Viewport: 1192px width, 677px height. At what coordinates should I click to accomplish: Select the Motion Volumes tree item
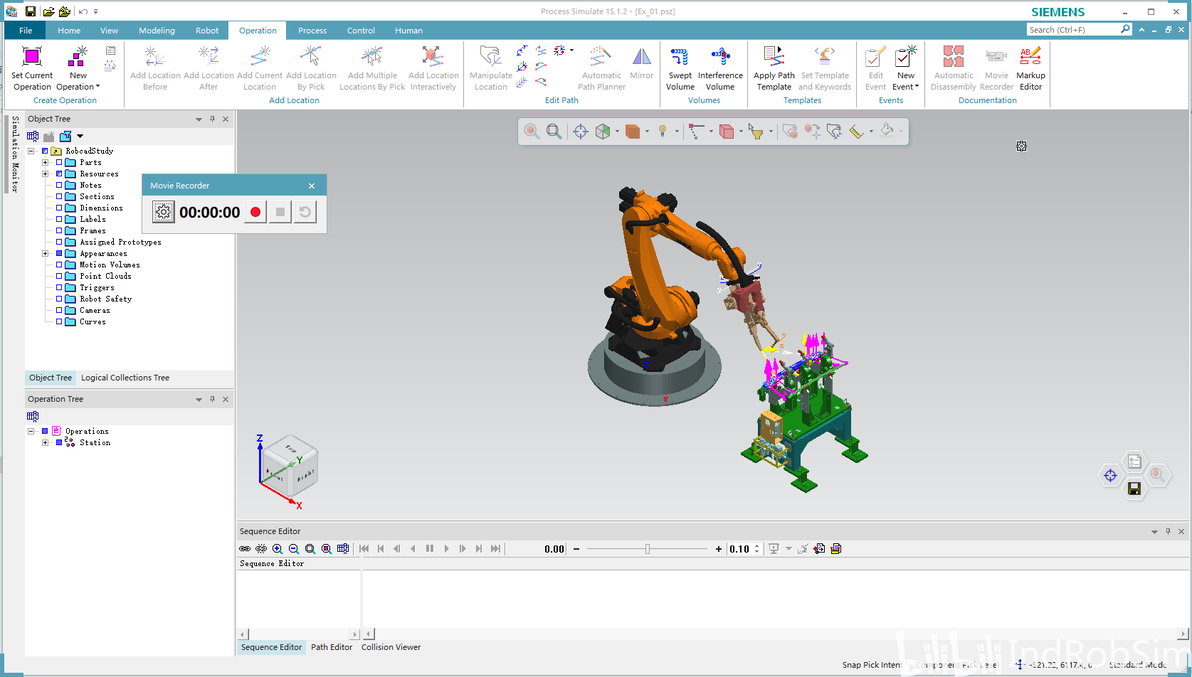(x=109, y=265)
